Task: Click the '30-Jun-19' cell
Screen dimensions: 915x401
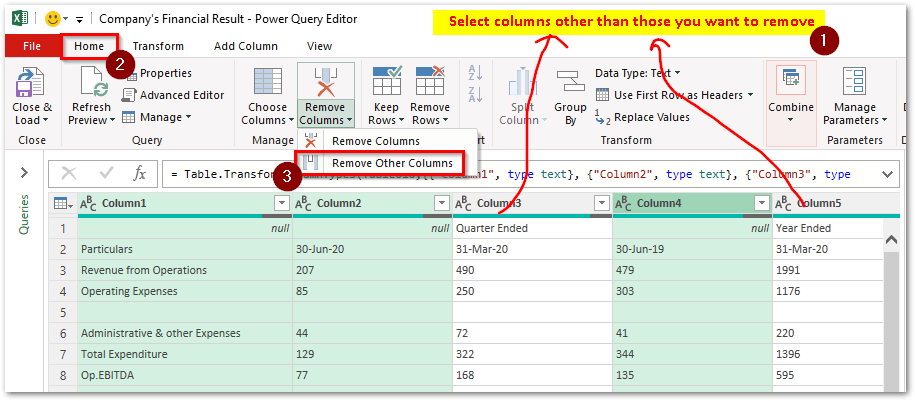Action: pos(692,249)
